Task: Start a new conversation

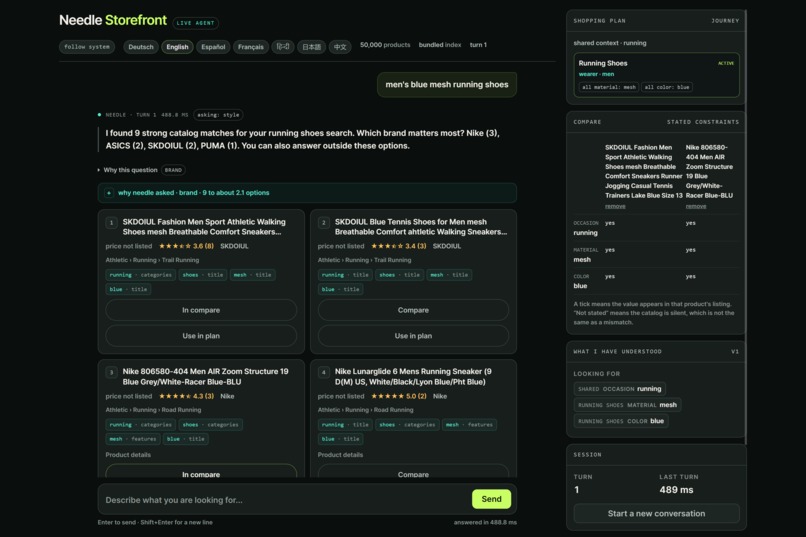Action: click(x=656, y=513)
